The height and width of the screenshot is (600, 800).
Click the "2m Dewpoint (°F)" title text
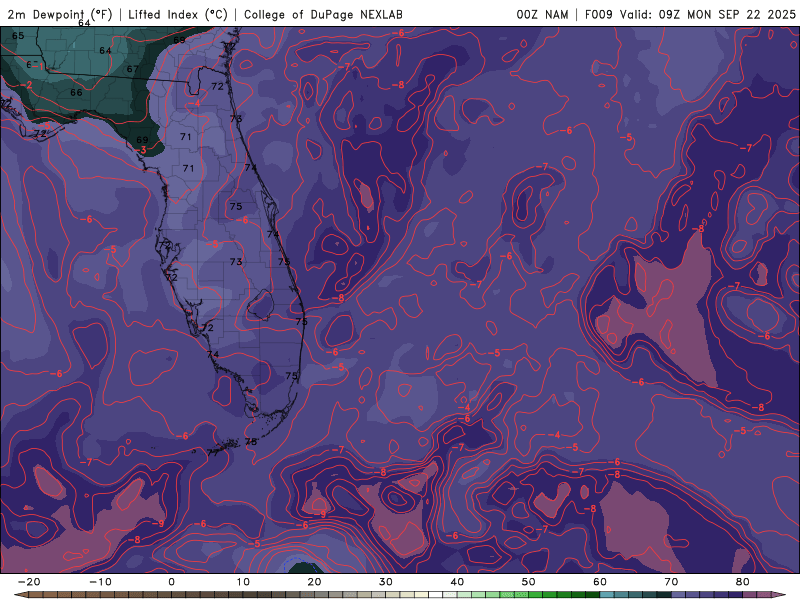(x=59, y=14)
